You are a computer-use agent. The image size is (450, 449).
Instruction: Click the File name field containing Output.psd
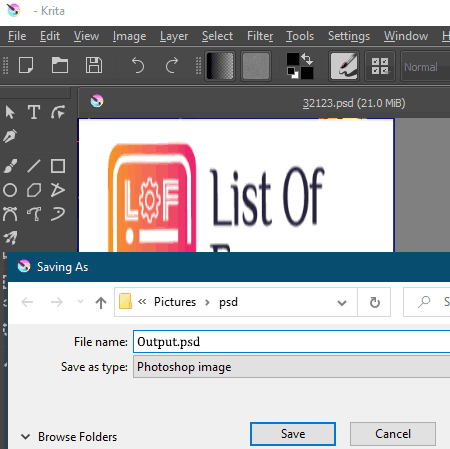click(292, 342)
